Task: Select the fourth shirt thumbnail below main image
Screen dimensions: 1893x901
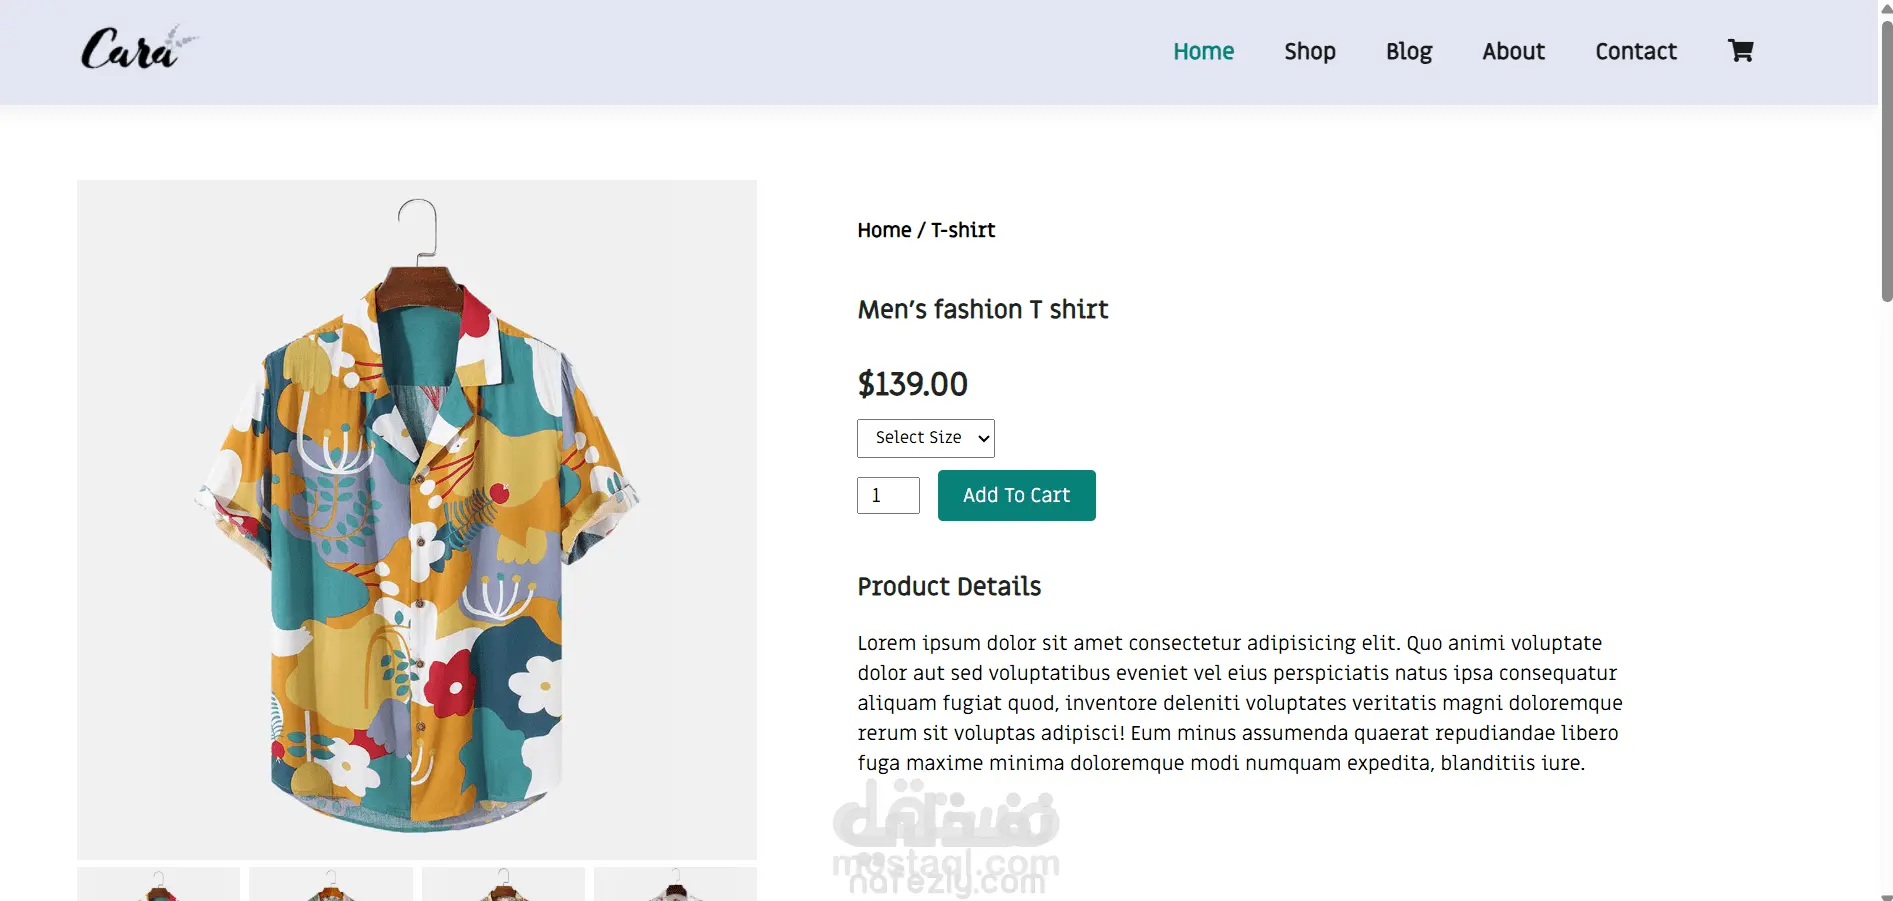Action: pyautogui.click(x=675, y=885)
